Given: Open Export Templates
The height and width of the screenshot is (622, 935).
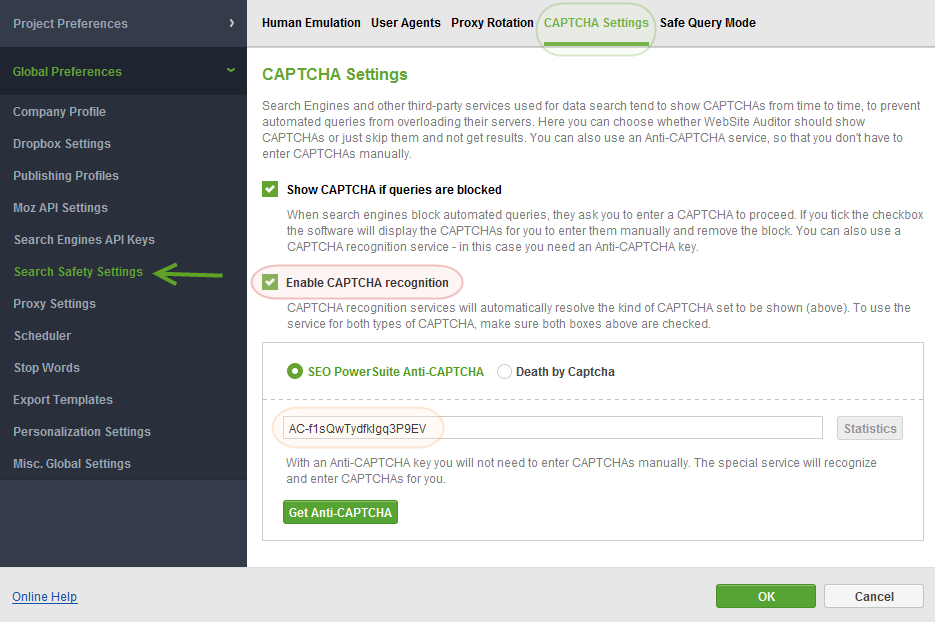Looking at the screenshot, I should coord(63,400).
